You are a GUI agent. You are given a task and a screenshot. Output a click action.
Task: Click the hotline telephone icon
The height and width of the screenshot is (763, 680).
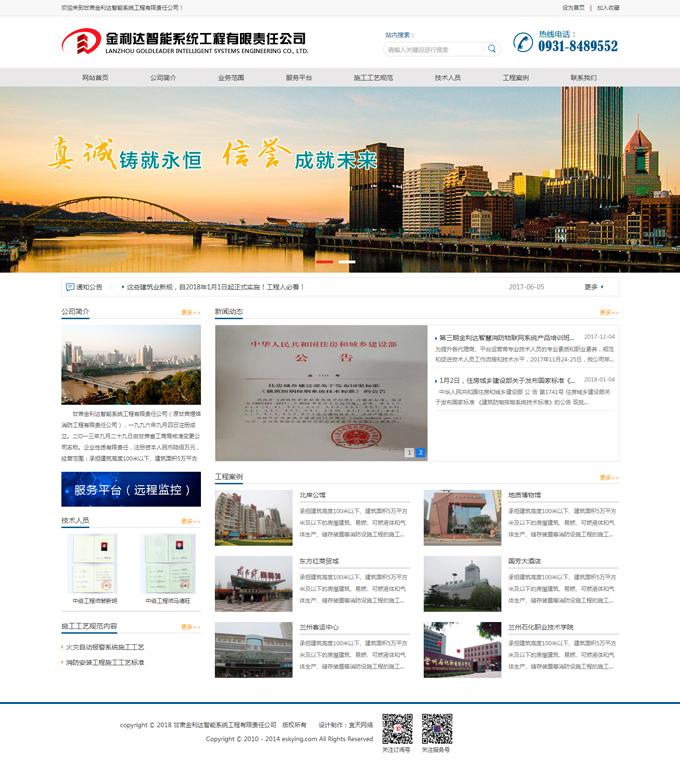(x=523, y=42)
